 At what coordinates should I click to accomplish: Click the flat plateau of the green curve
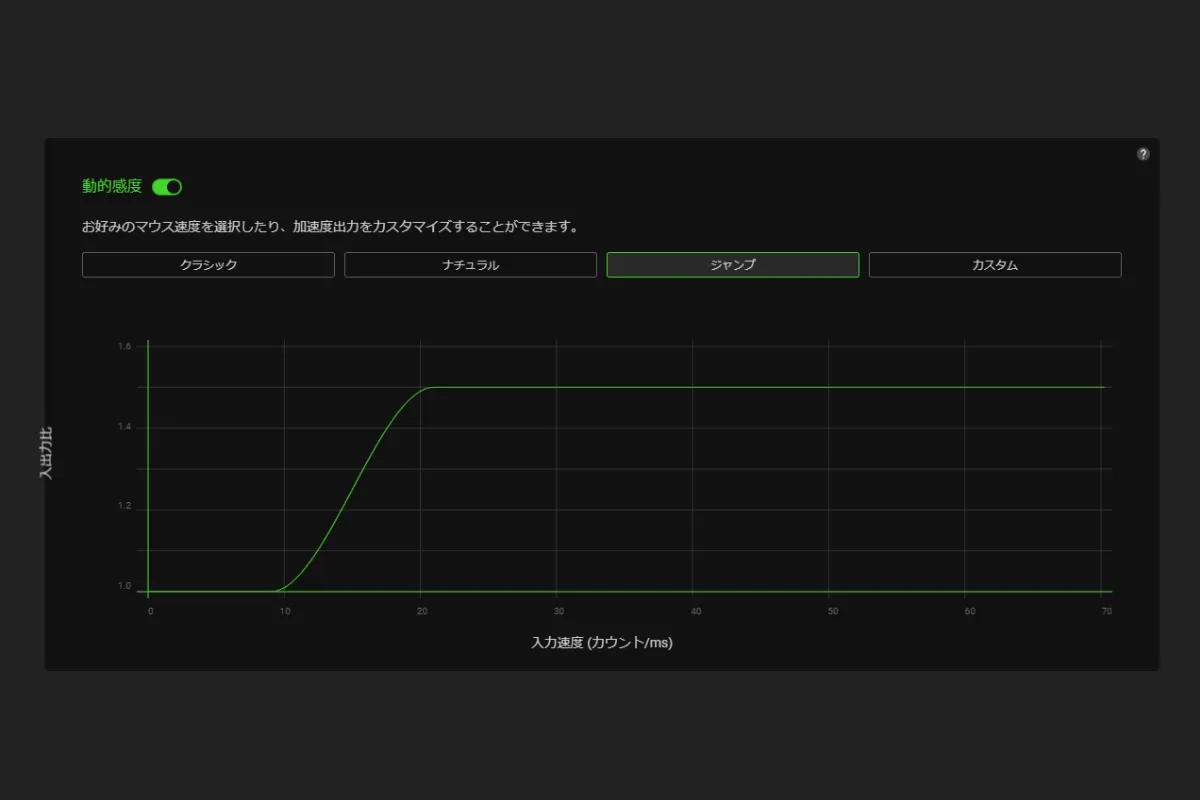[x=760, y=387]
